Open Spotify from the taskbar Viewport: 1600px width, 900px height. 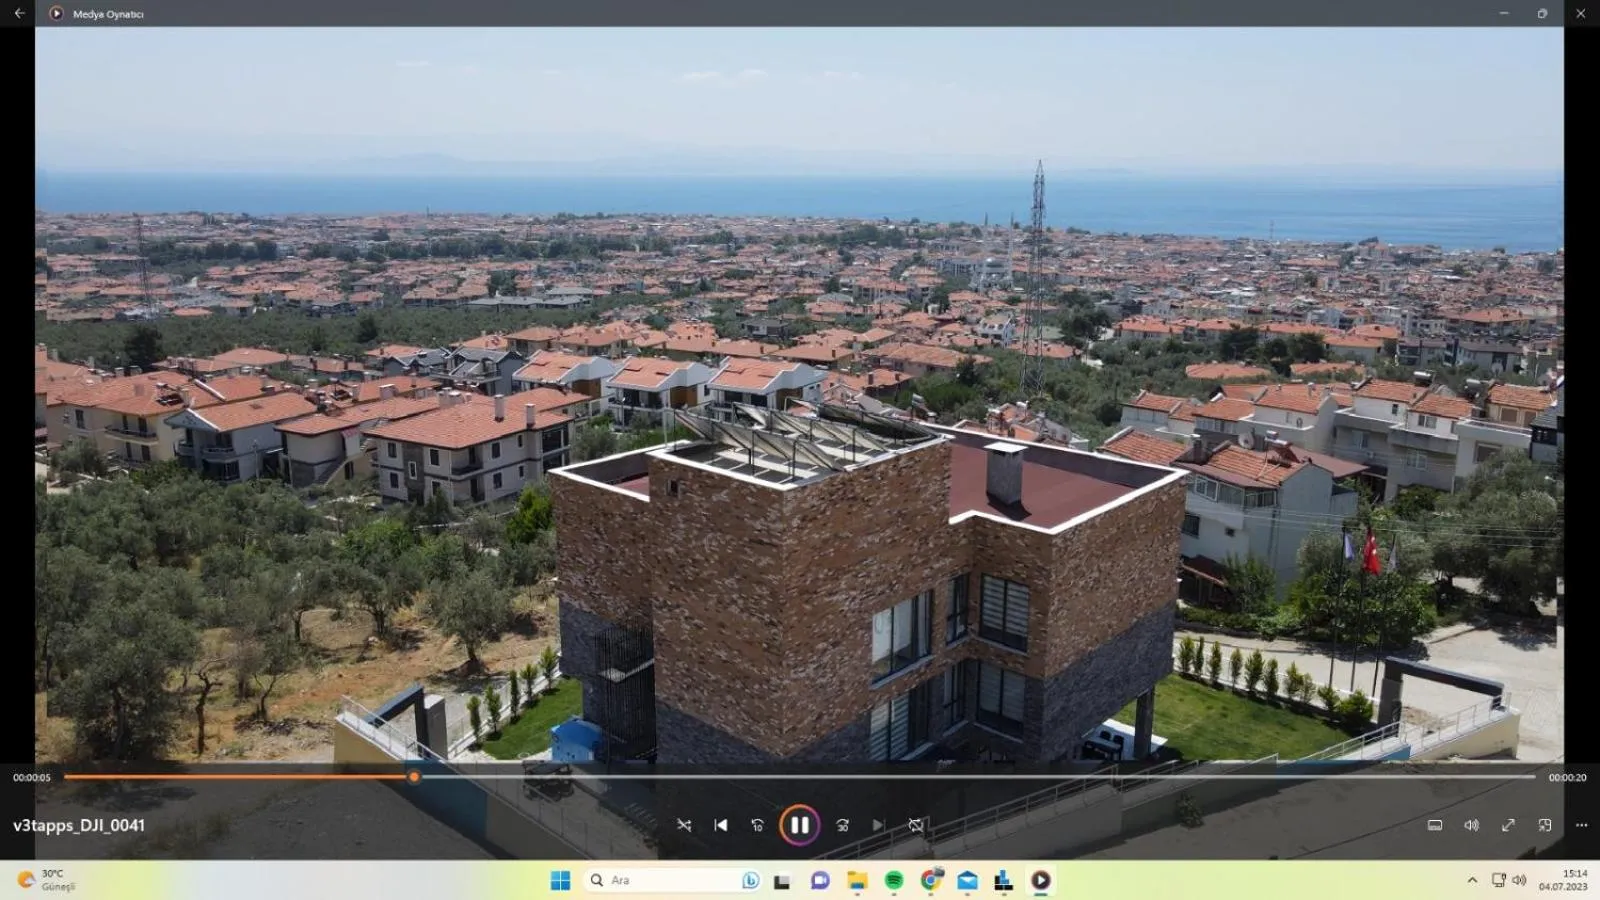click(894, 880)
